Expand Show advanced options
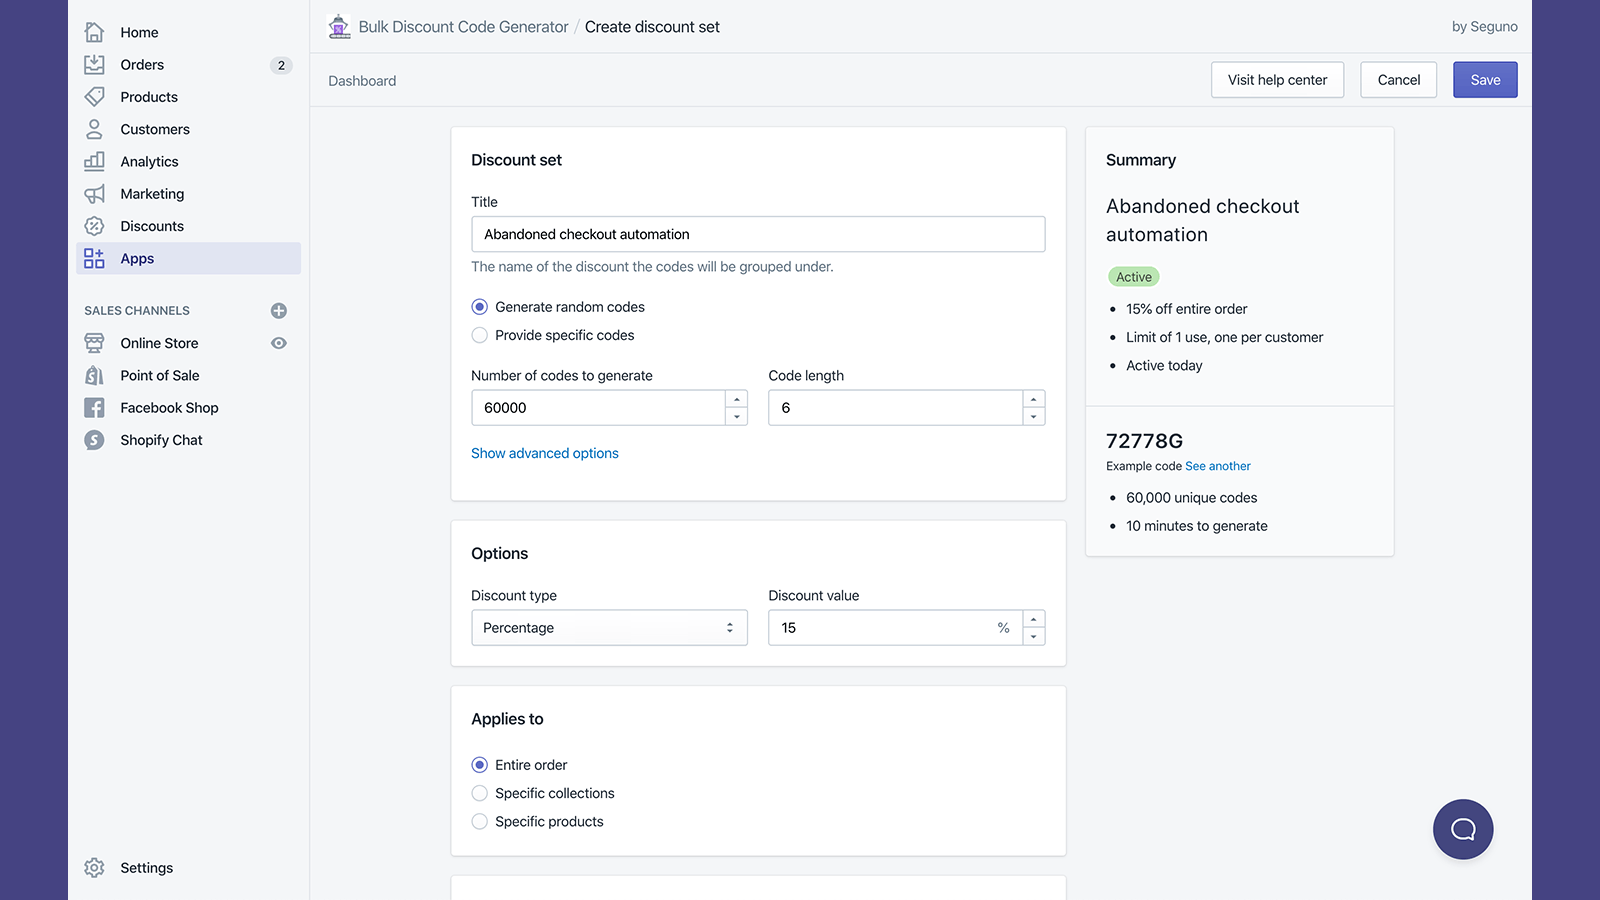 point(544,453)
